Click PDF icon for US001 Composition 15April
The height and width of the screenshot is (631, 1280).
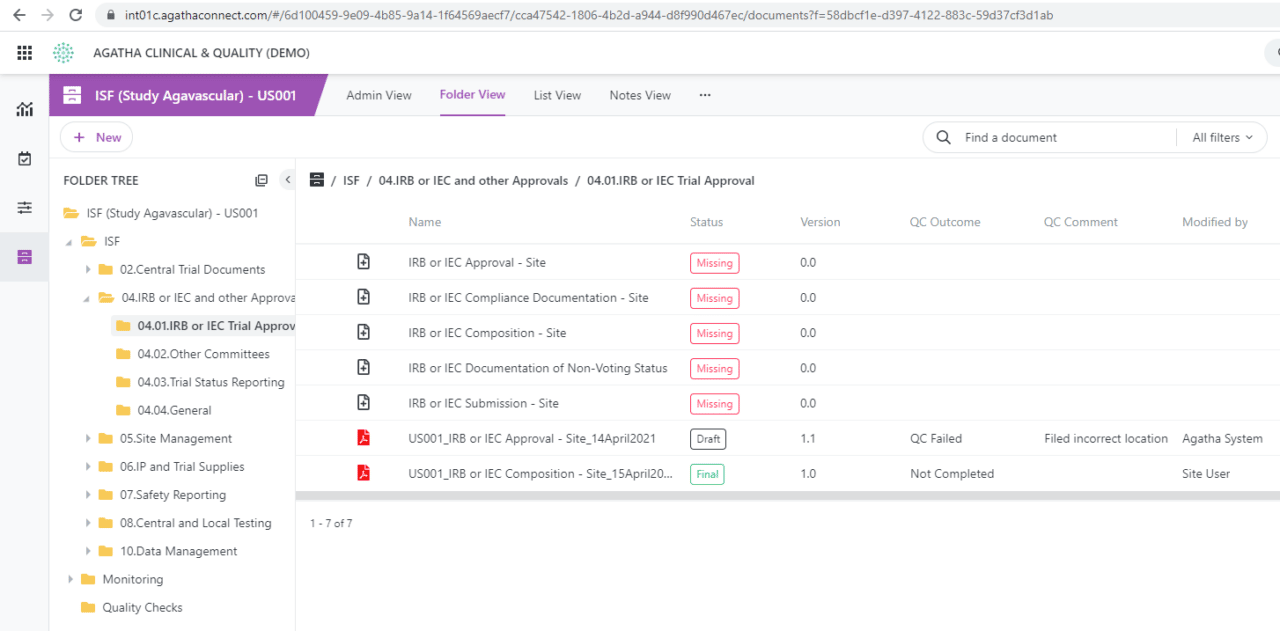[x=364, y=473]
